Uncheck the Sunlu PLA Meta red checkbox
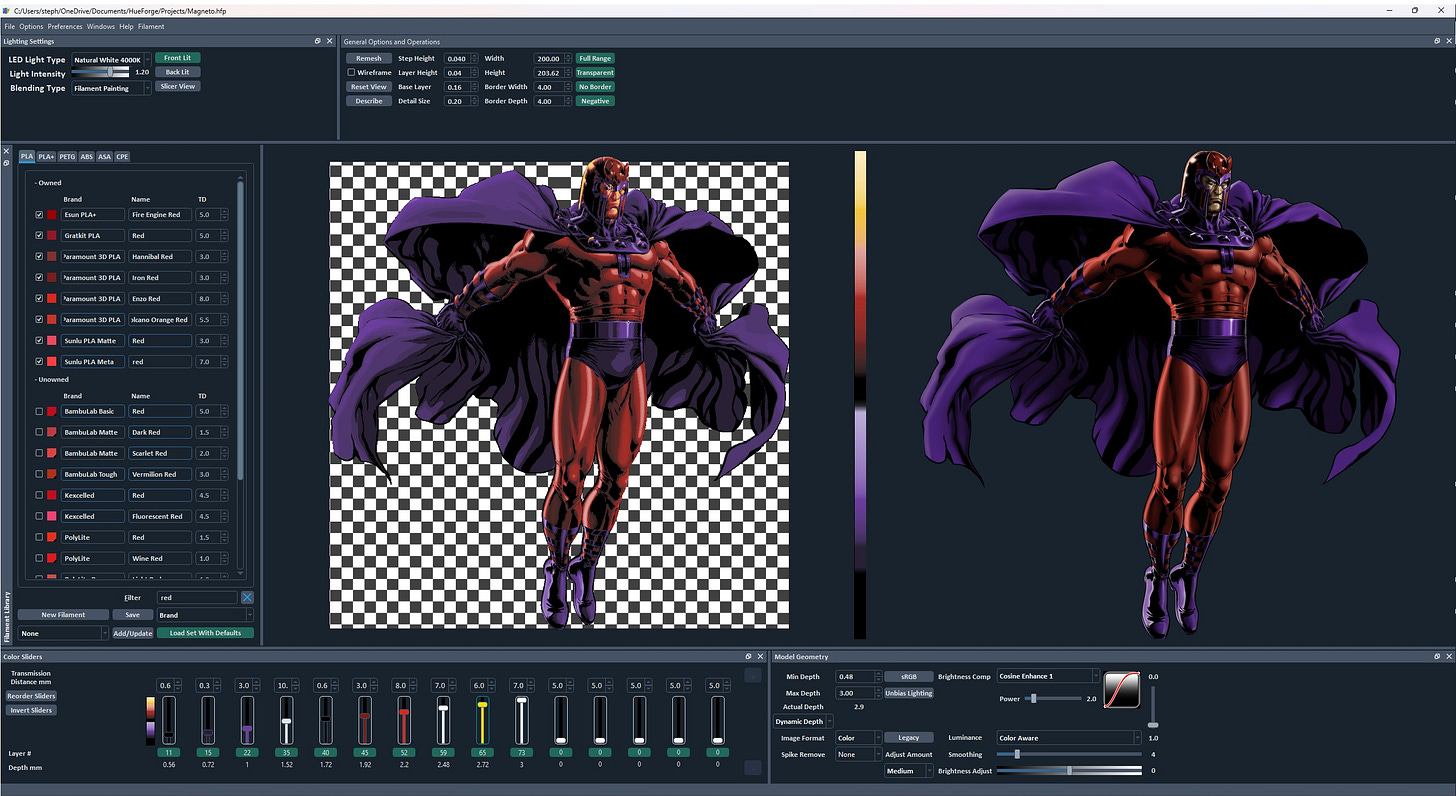Viewport: 1456px width, 796px height. [39, 361]
